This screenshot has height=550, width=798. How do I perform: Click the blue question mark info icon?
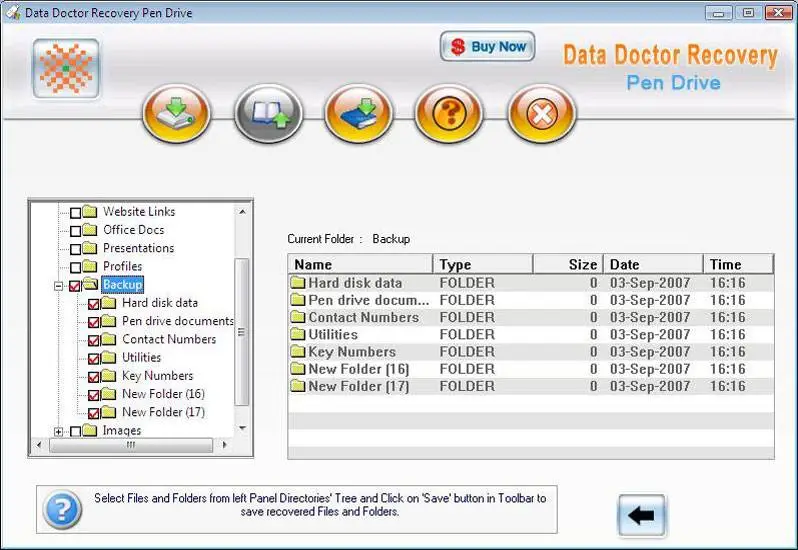(x=62, y=509)
